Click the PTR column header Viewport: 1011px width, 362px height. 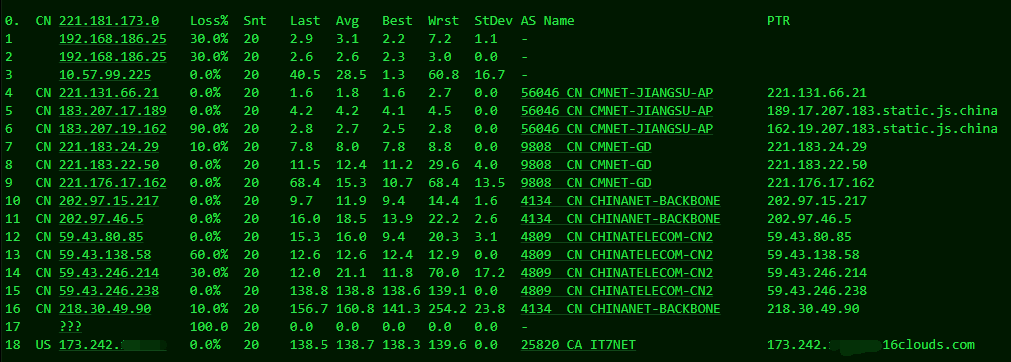778,21
